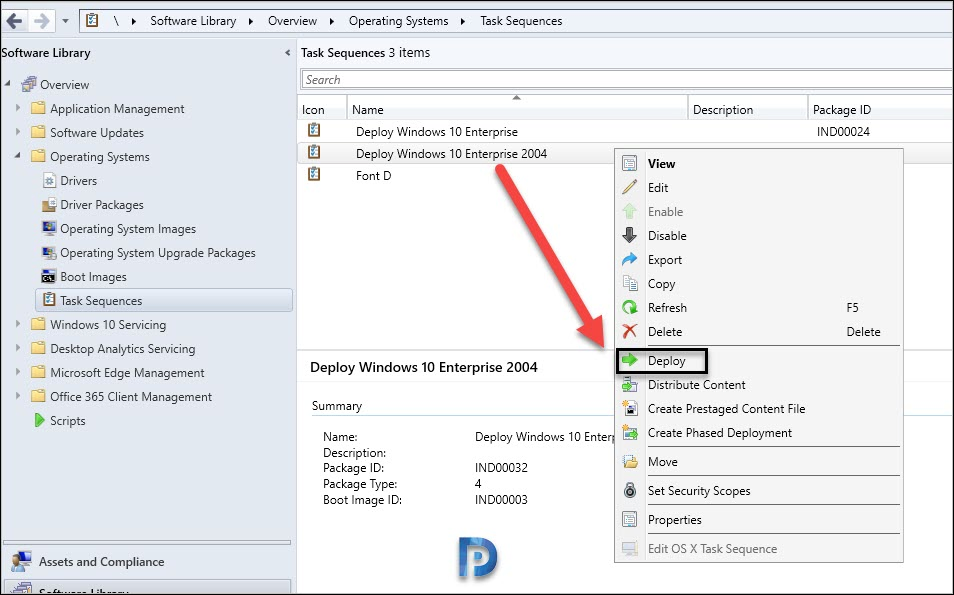
Task: Choose Deploy from the context menu
Action: [x=759, y=361]
